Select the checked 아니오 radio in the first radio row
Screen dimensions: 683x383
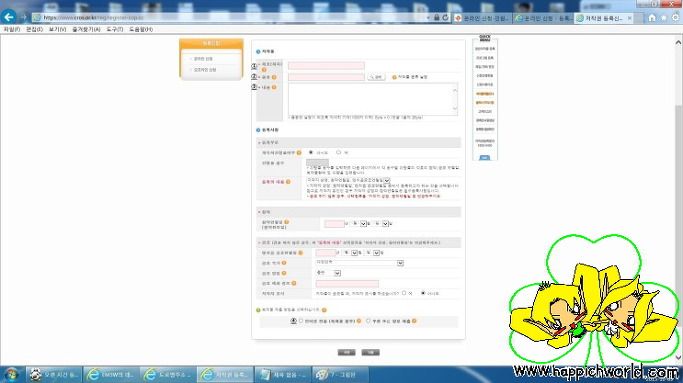311,153
